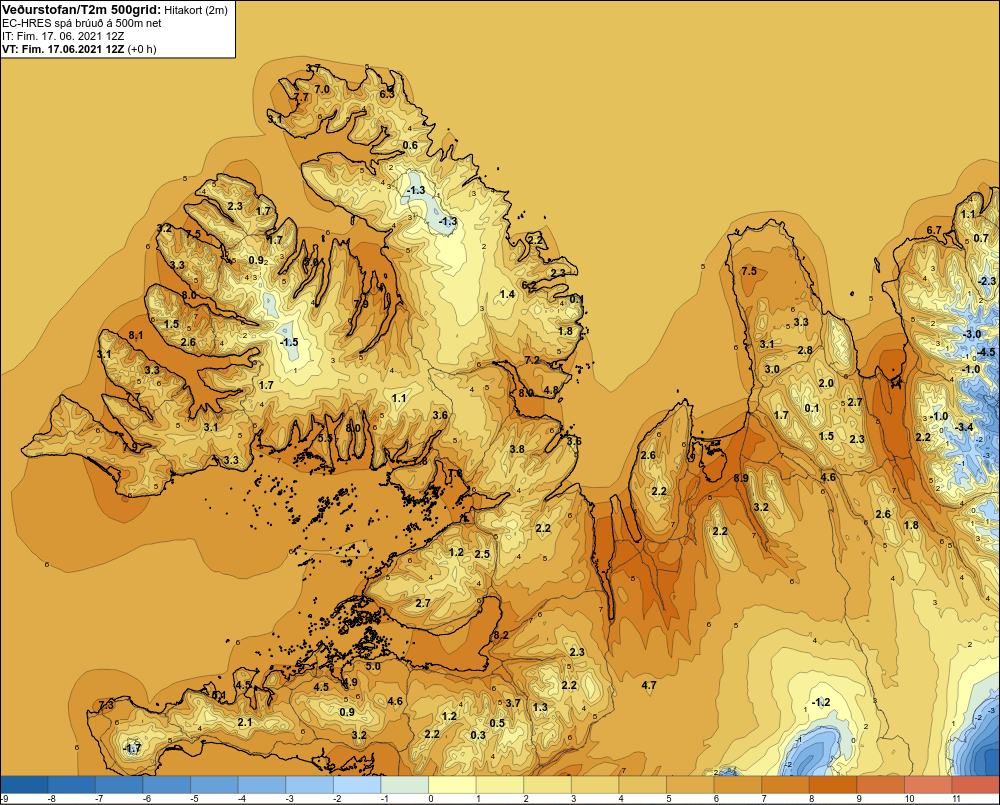
Task: Click the -1.7 temperature value on the map
Action: point(132,748)
